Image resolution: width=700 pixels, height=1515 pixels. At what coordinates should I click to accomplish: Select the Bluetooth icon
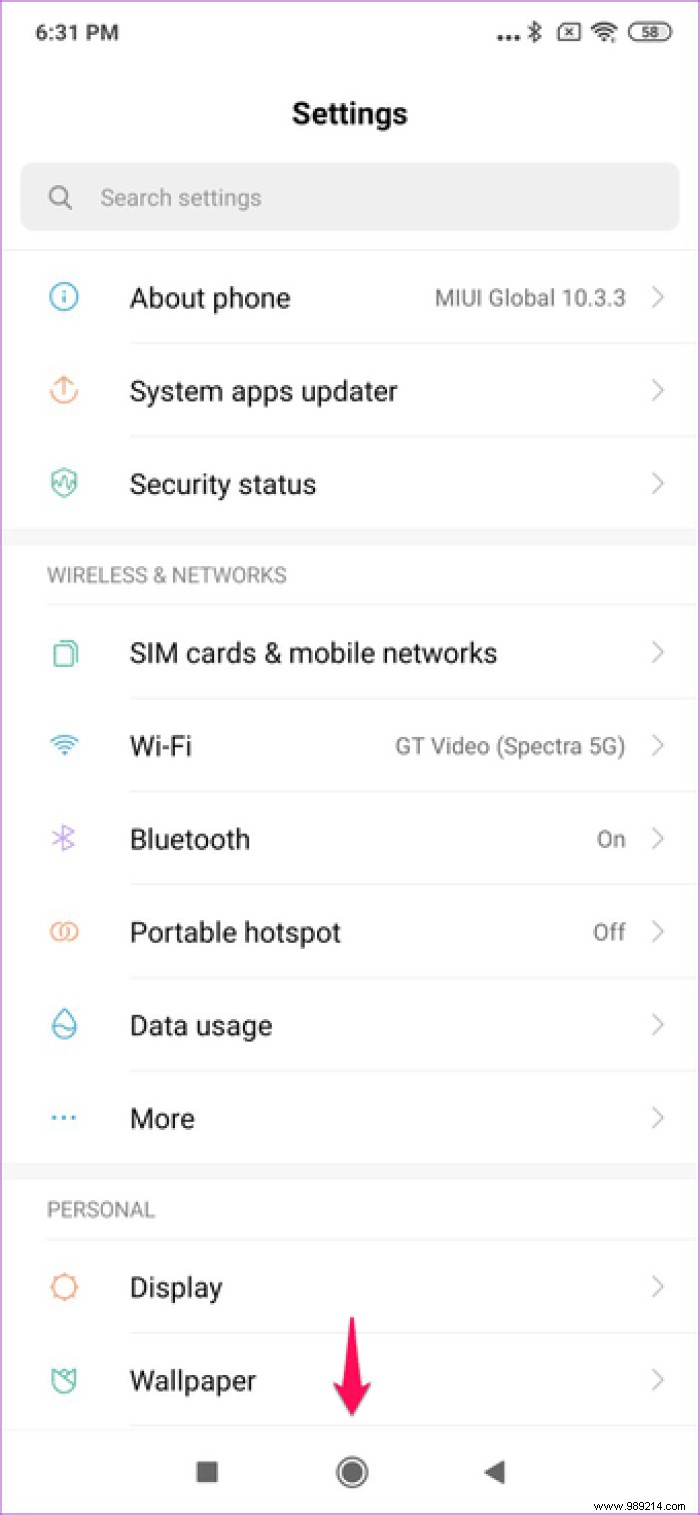[x=63, y=839]
